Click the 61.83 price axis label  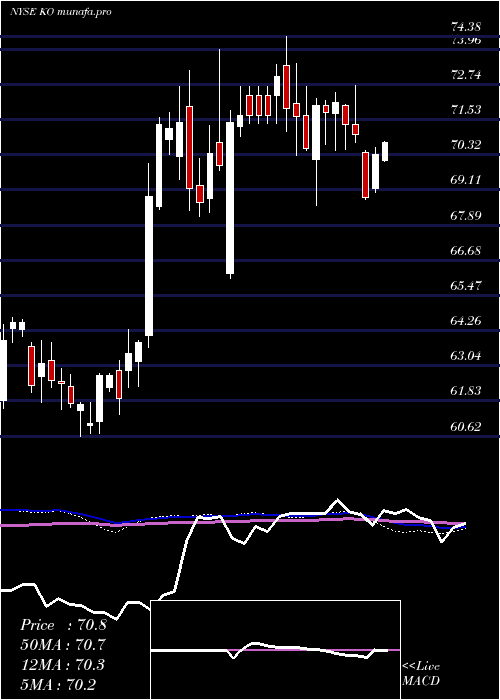[x=466, y=391]
